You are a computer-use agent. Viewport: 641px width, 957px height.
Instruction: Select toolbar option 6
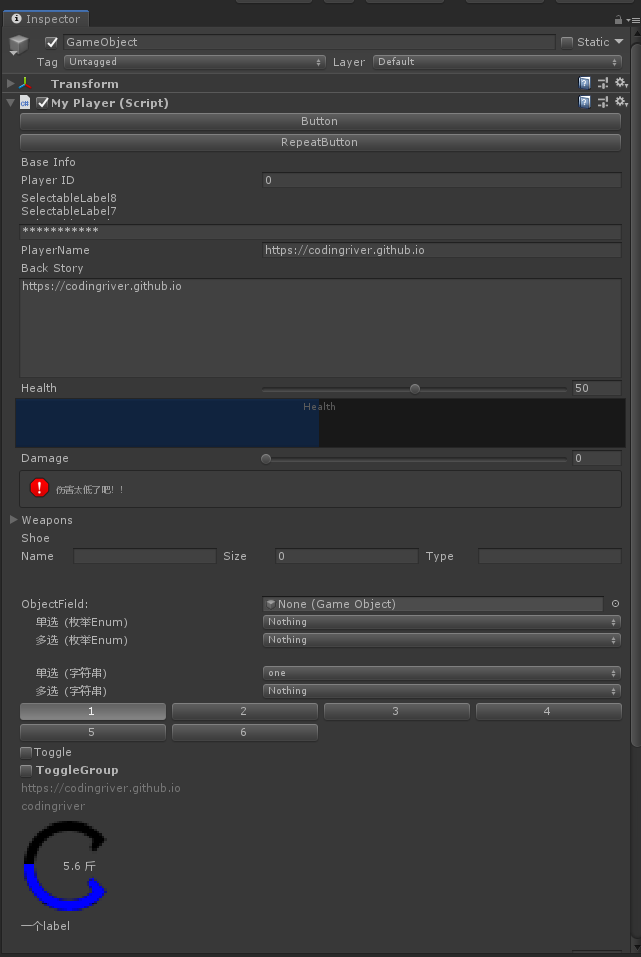[x=245, y=732]
